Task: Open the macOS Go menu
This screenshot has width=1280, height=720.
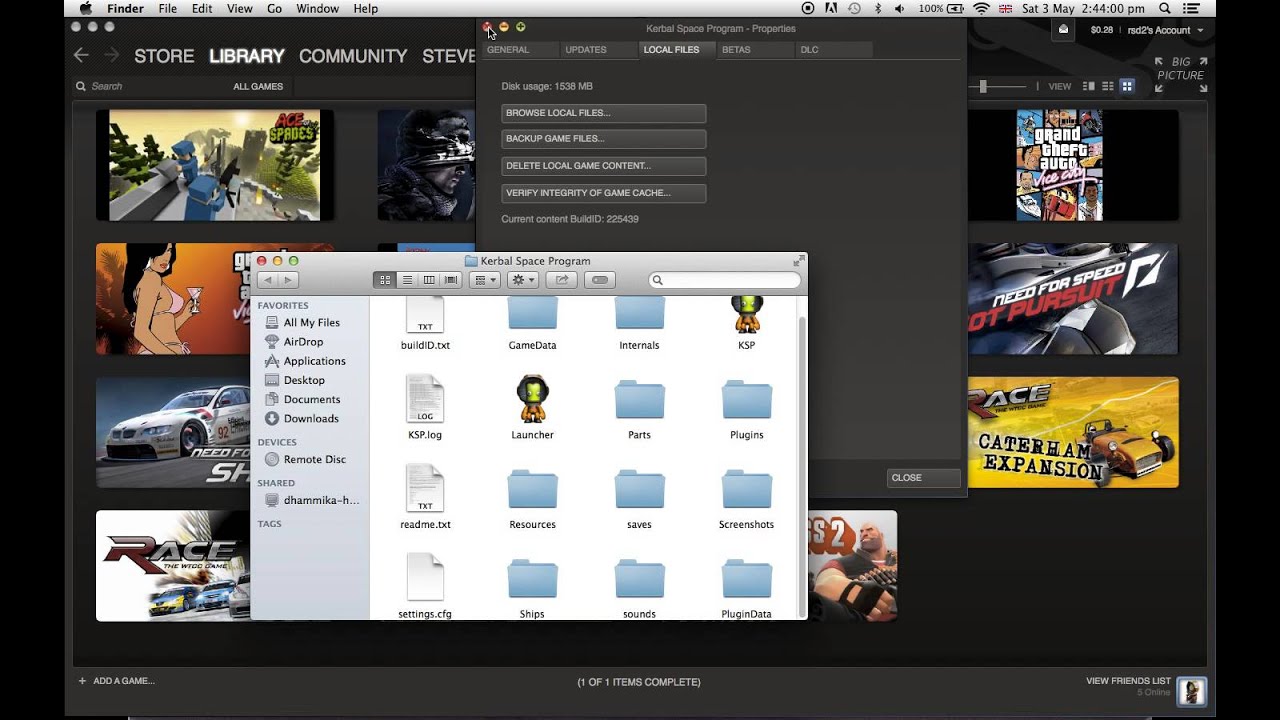Action: click(274, 8)
